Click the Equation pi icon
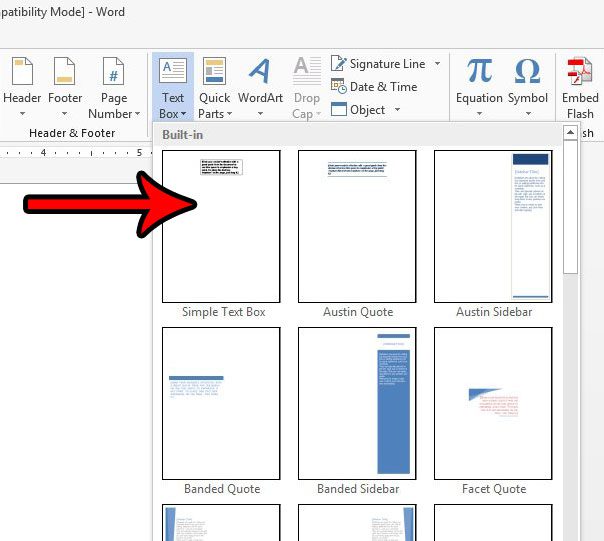The width and height of the screenshot is (604, 541). pos(479,71)
